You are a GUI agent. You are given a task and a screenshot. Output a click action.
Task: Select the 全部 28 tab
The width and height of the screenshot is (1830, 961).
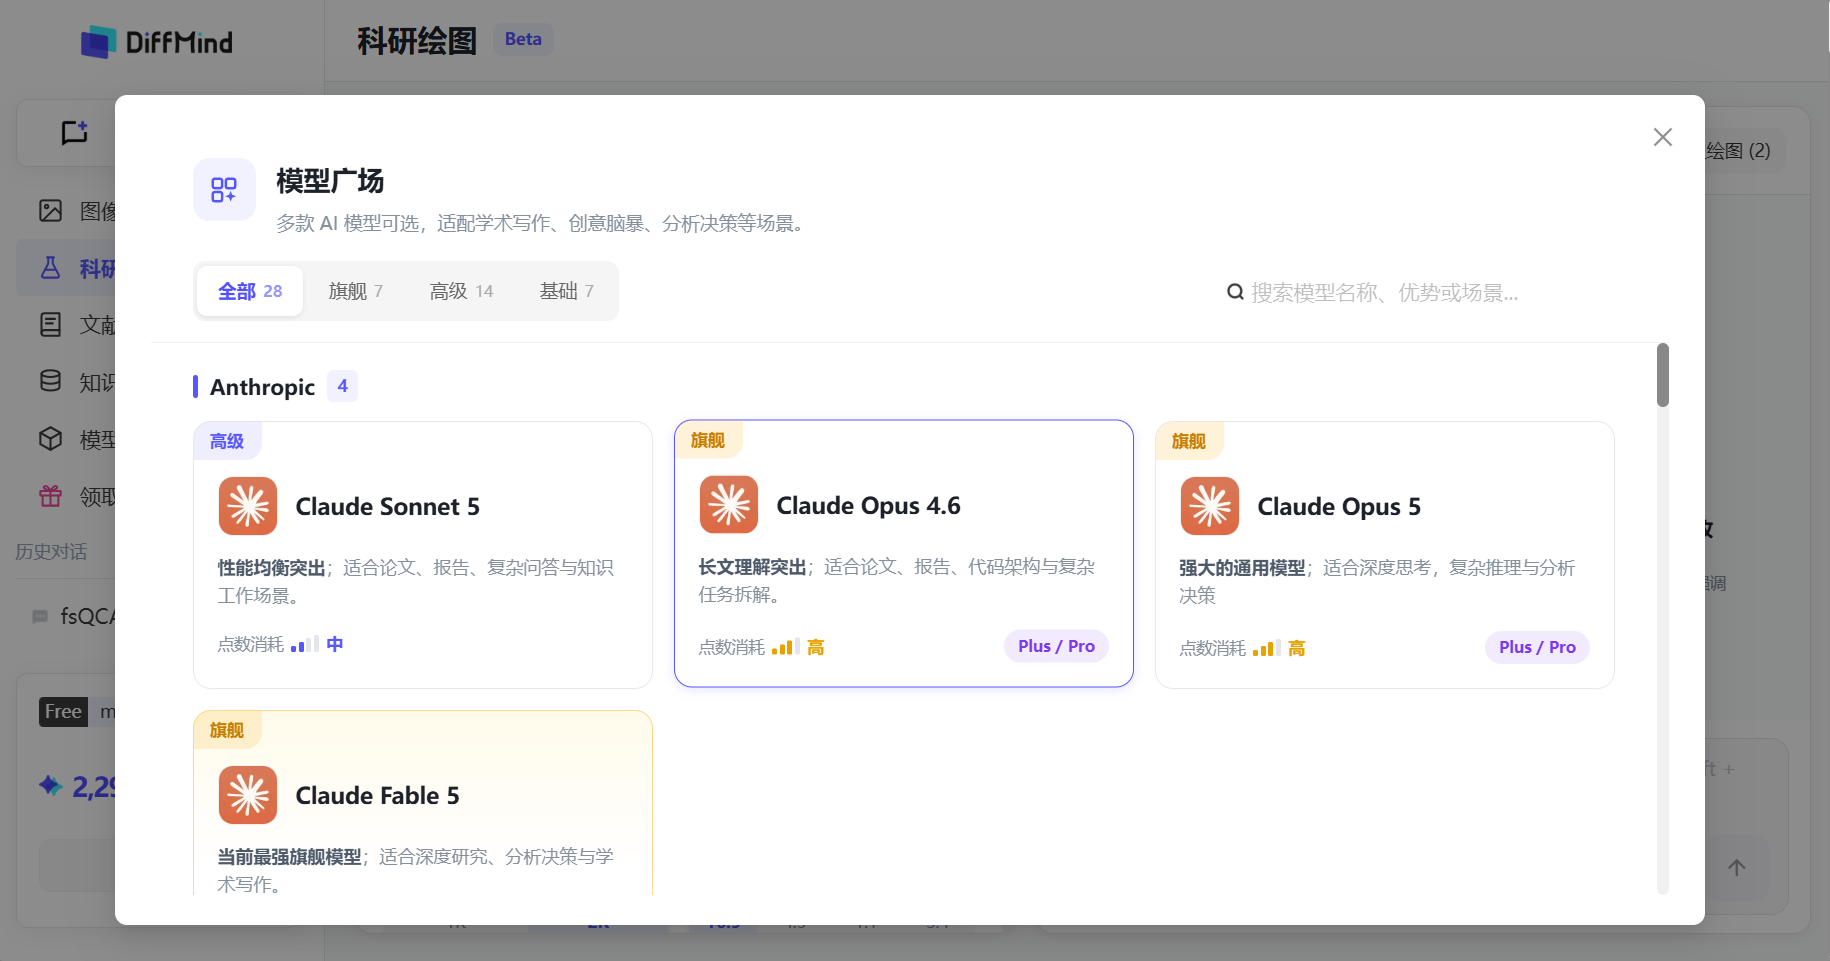tap(250, 291)
